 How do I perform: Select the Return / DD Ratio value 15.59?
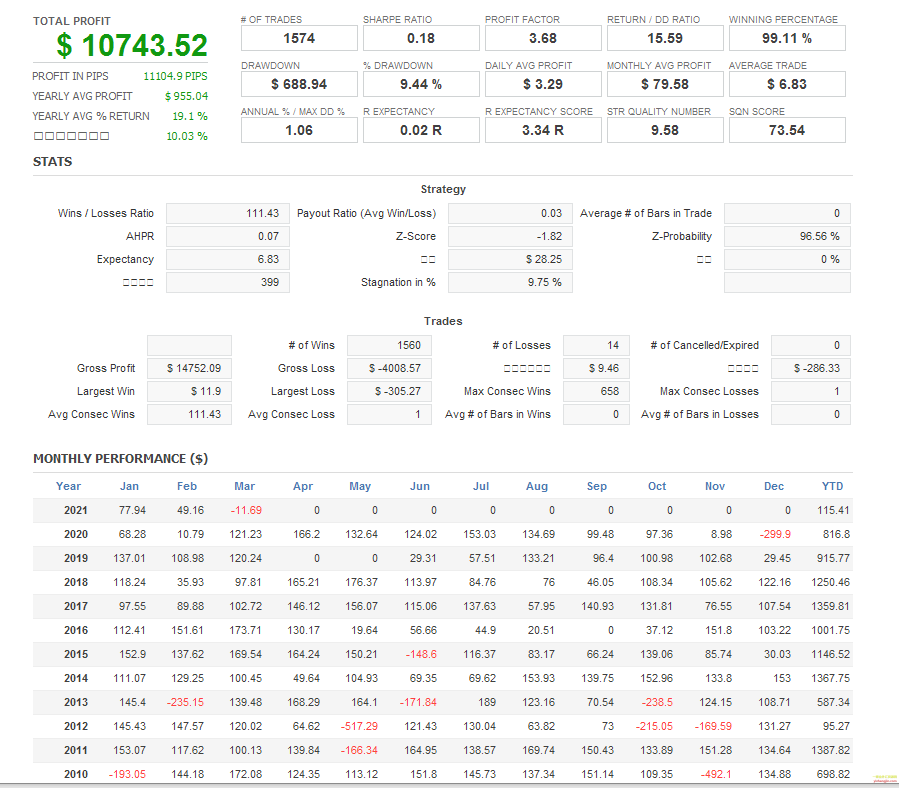point(665,38)
